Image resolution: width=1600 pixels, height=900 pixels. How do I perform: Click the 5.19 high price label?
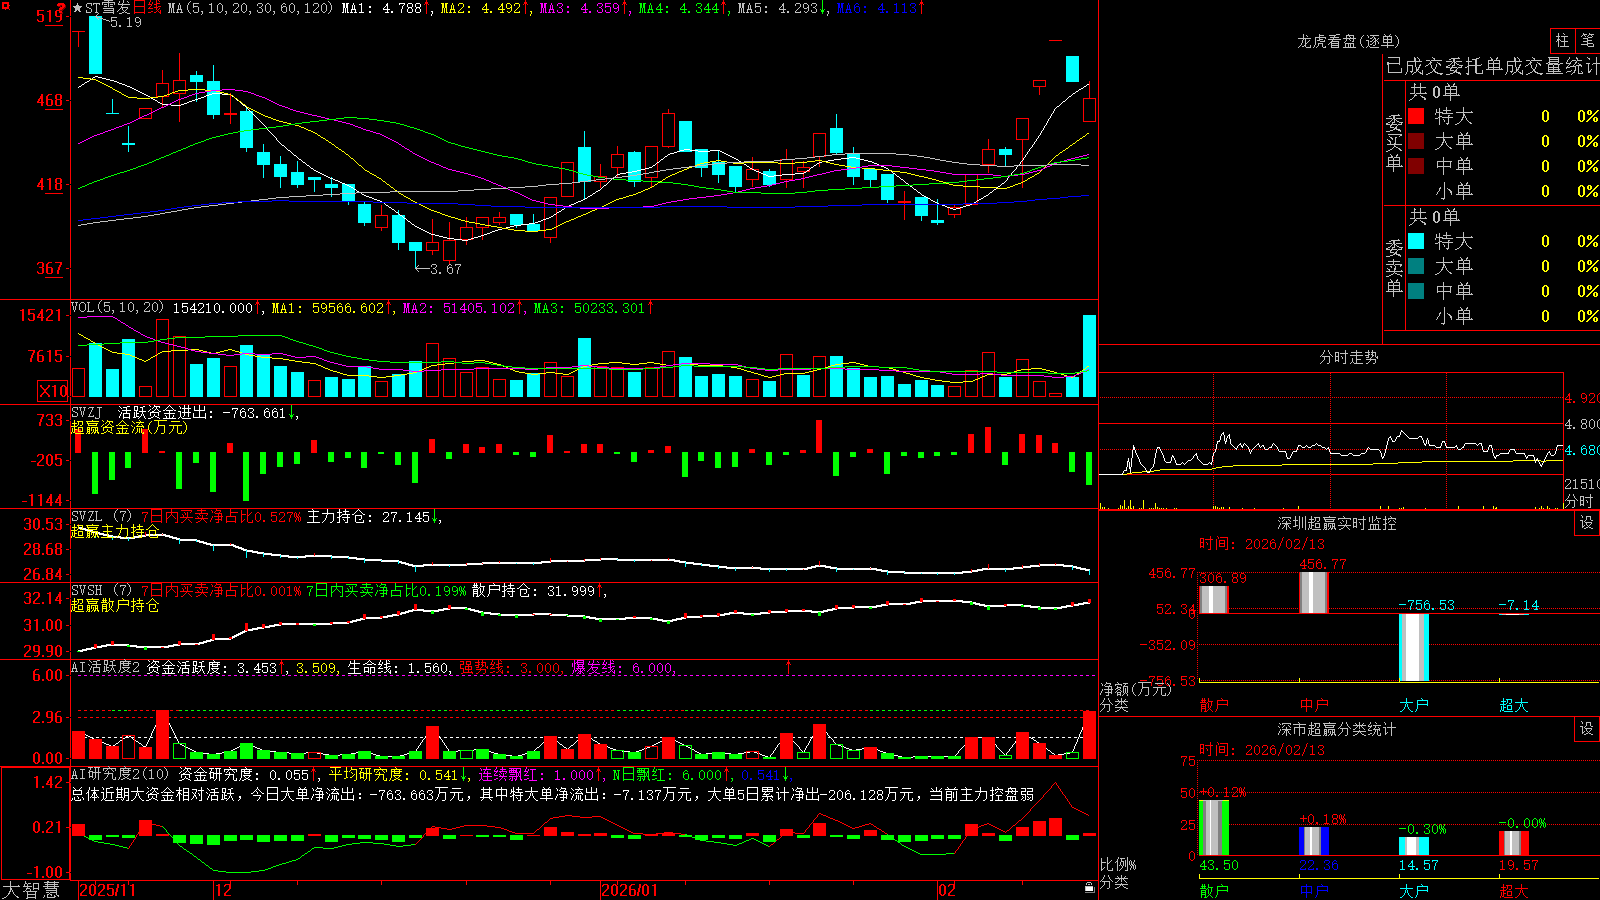(x=126, y=22)
